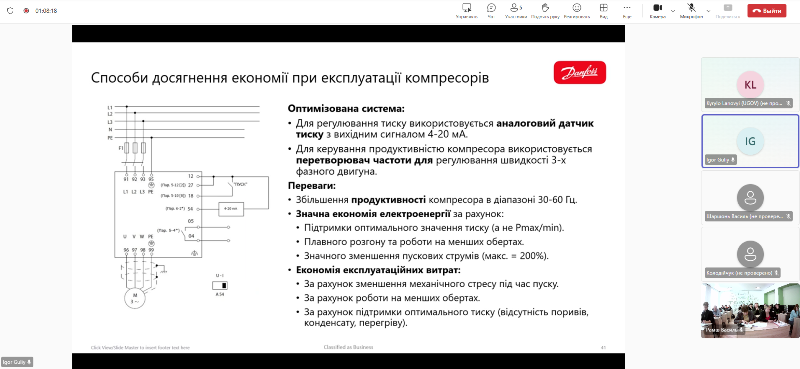Viewport: 800px width, 369px height.
Task: Toggle the camera on or off
Action: pyautogui.click(x=657, y=10)
